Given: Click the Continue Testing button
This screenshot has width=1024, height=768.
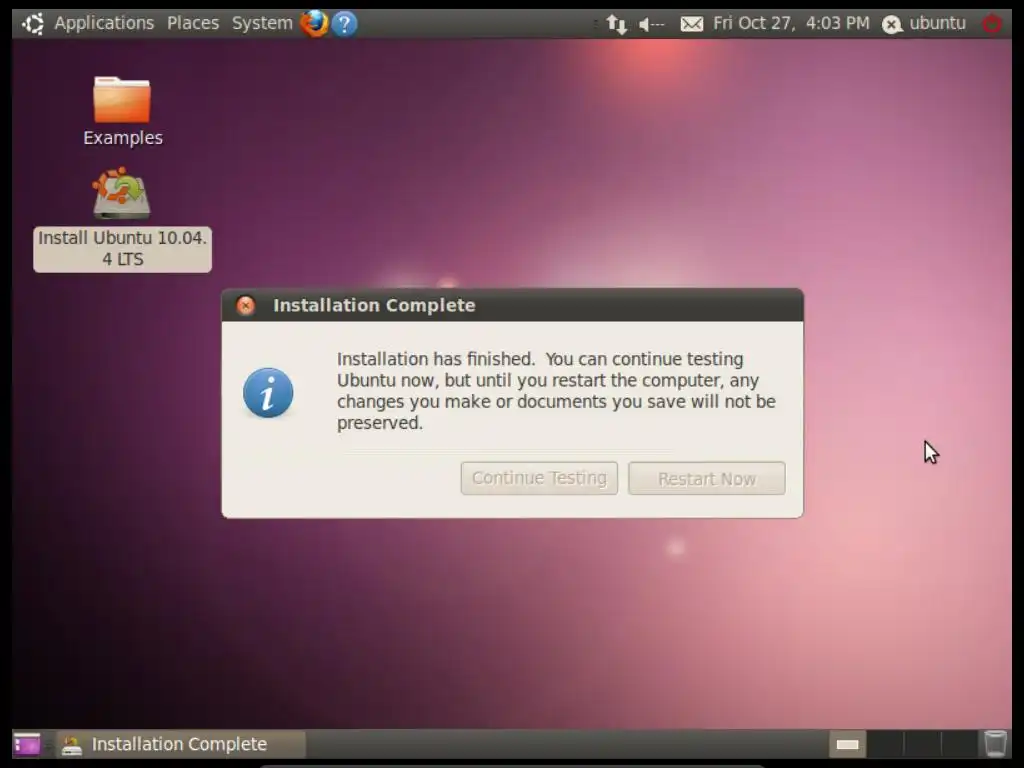Looking at the screenshot, I should 539,478.
